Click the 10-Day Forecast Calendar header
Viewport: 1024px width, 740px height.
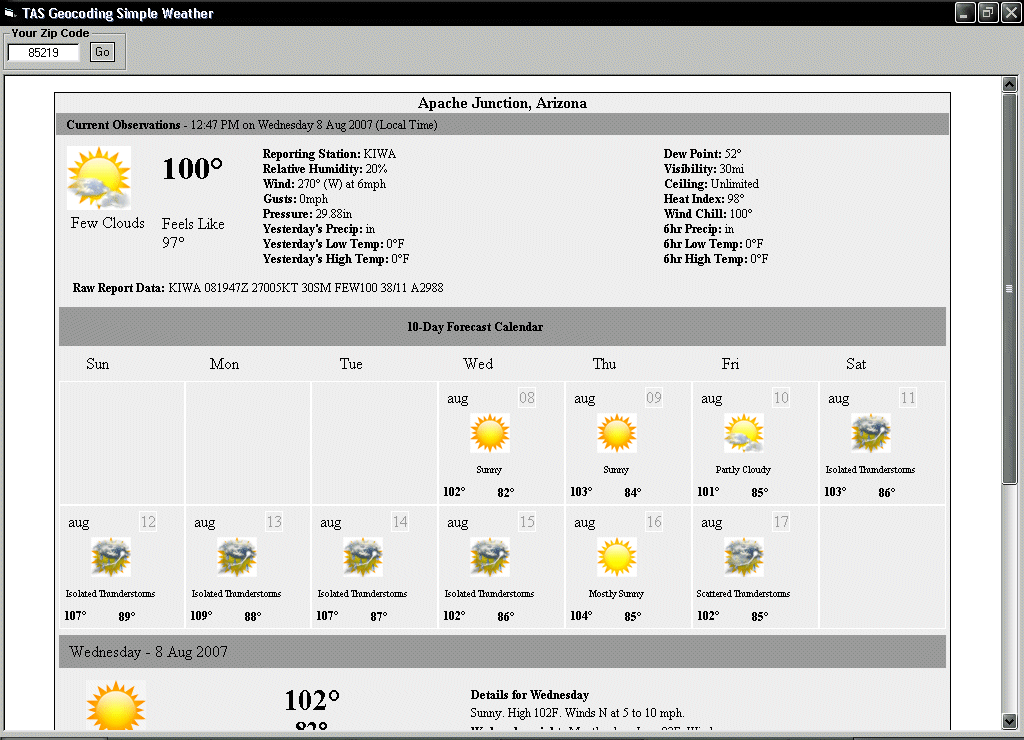click(x=502, y=327)
